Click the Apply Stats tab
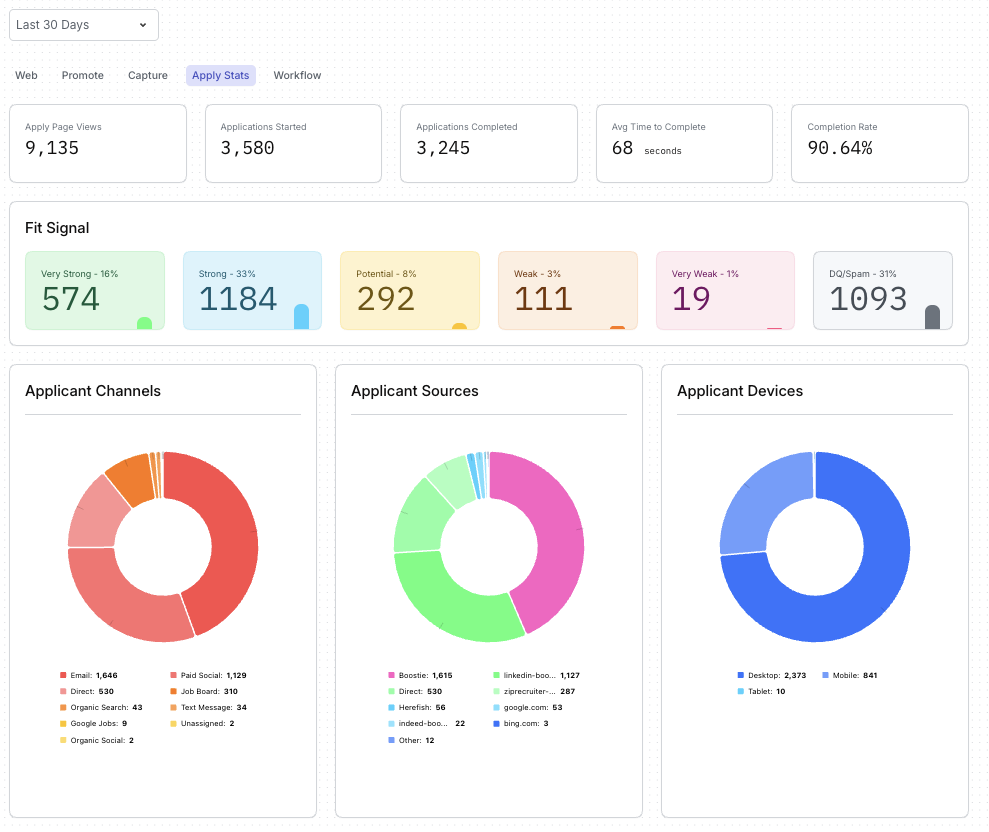The image size is (989, 832). pos(220,76)
